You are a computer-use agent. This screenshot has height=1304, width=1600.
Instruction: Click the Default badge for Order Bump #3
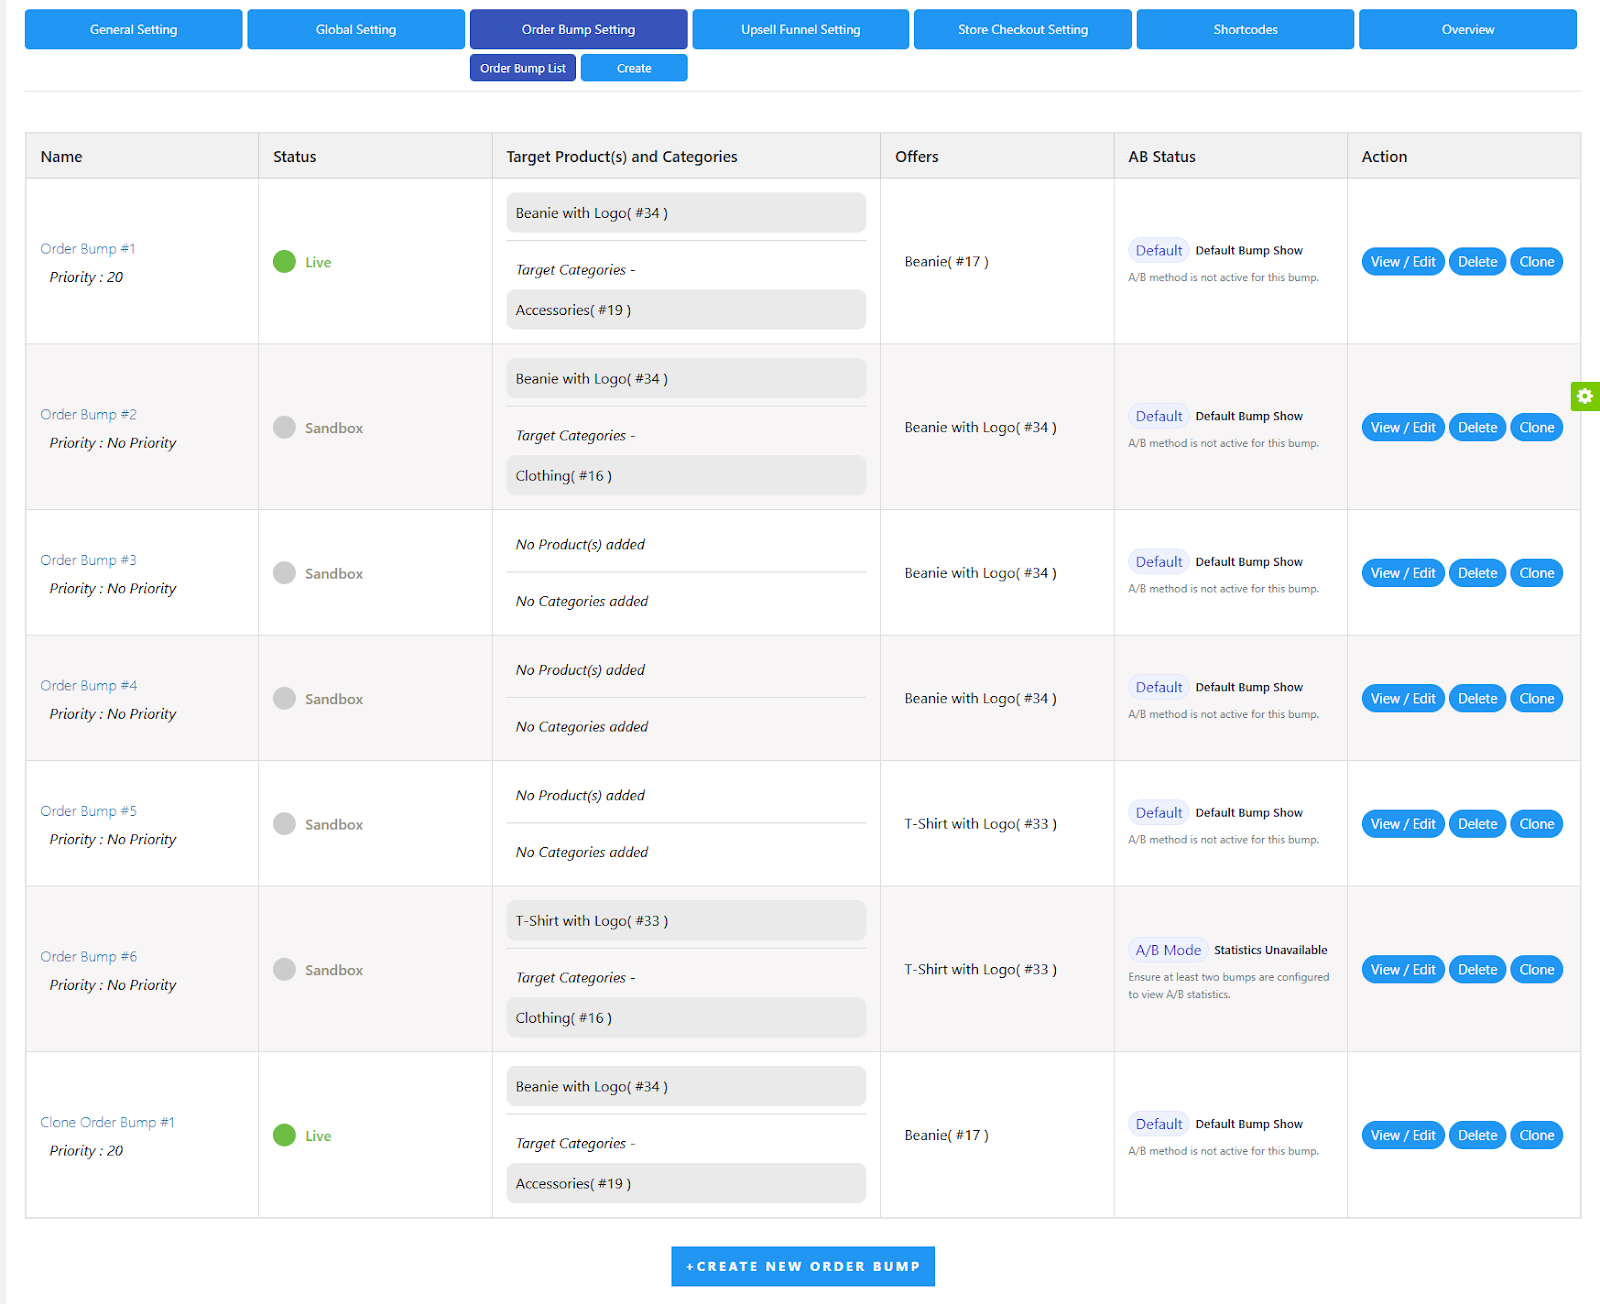pyautogui.click(x=1157, y=561)
